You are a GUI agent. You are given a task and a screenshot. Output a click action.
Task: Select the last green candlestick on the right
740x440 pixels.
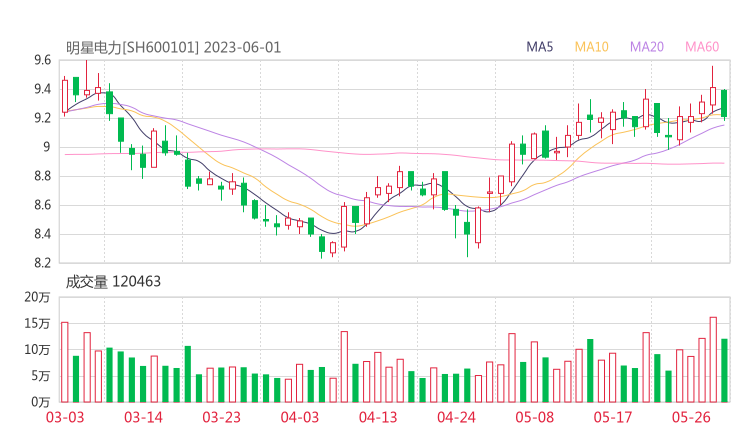tap(724, 103)
